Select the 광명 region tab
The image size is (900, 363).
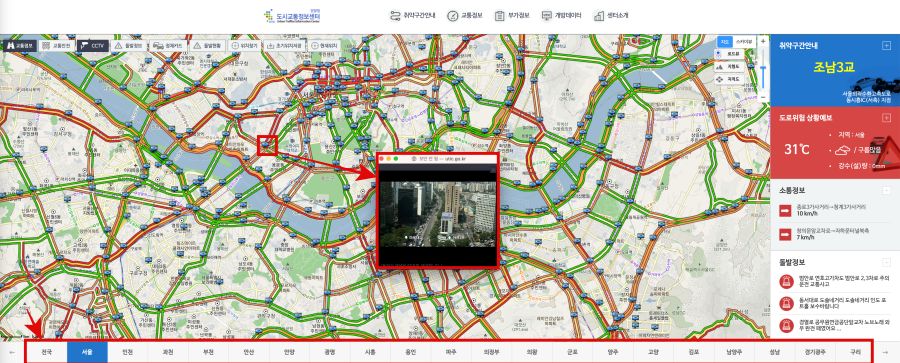329,352
